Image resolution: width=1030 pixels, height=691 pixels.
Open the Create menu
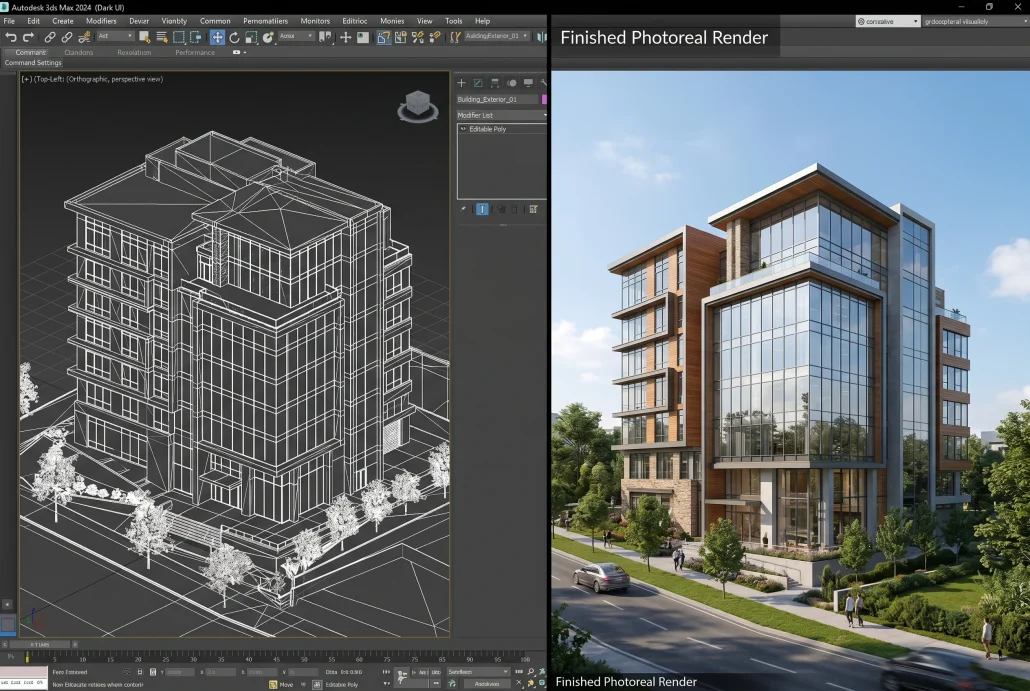[63, 21]
